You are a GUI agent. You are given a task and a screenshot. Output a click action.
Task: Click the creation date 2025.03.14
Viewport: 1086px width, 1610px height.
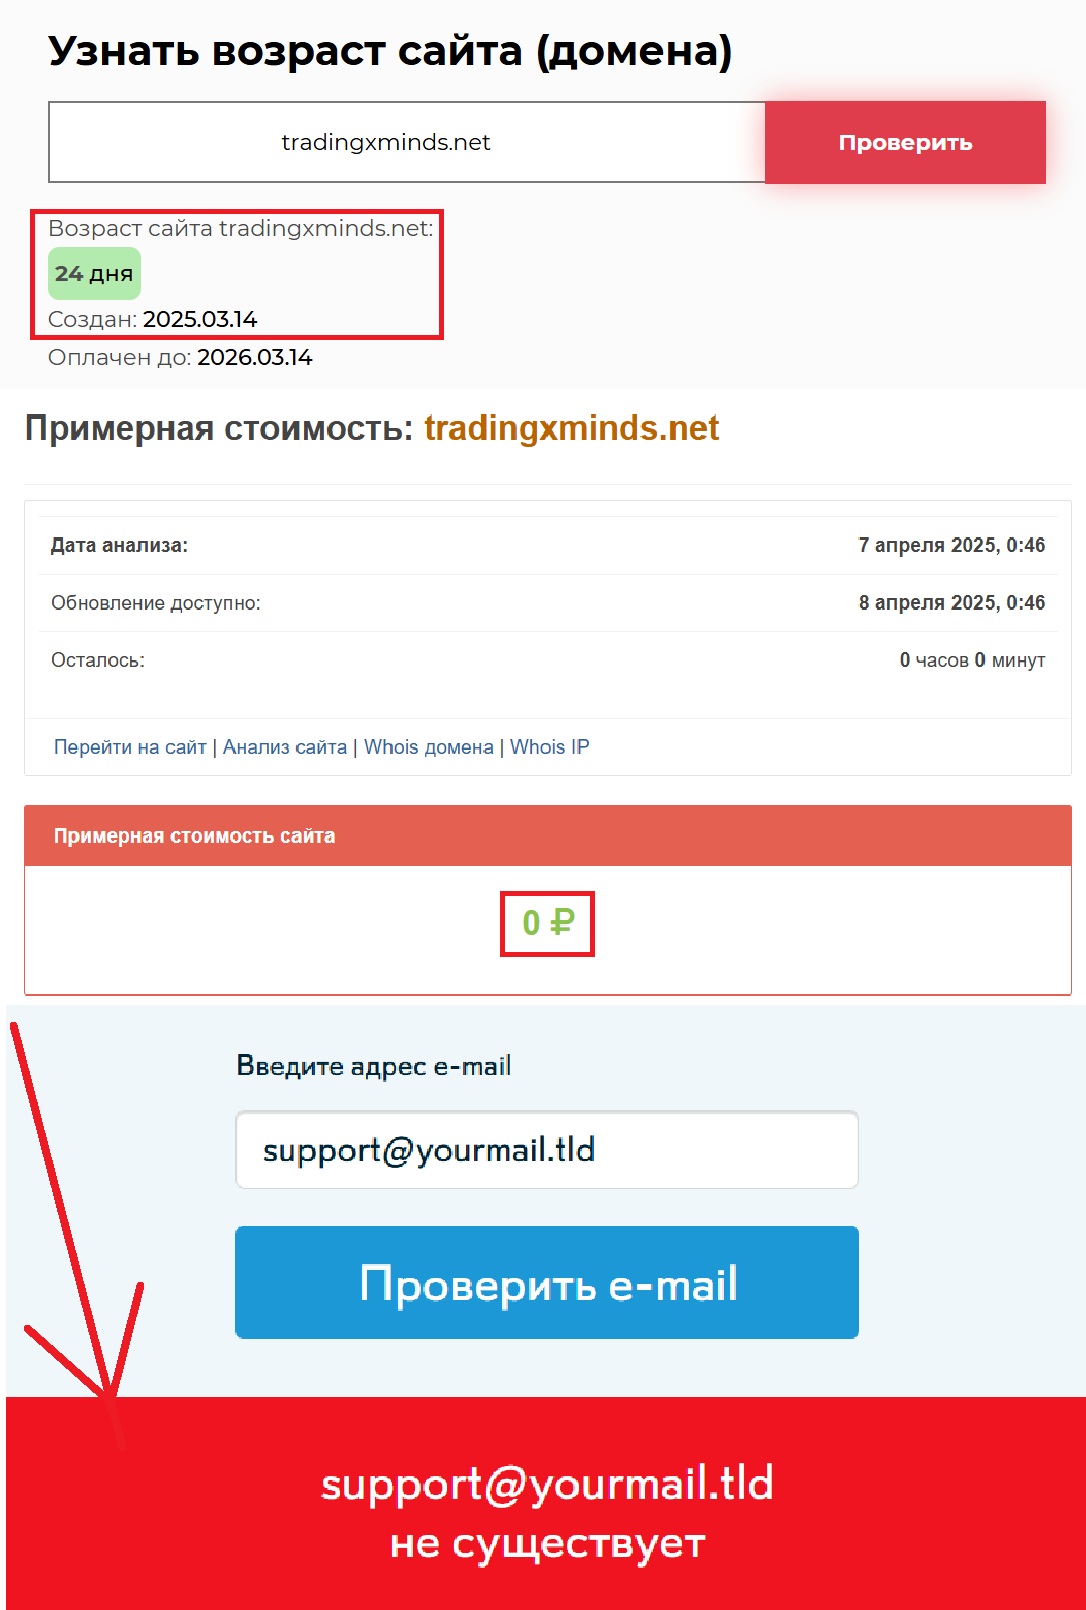tap(200, 320)
